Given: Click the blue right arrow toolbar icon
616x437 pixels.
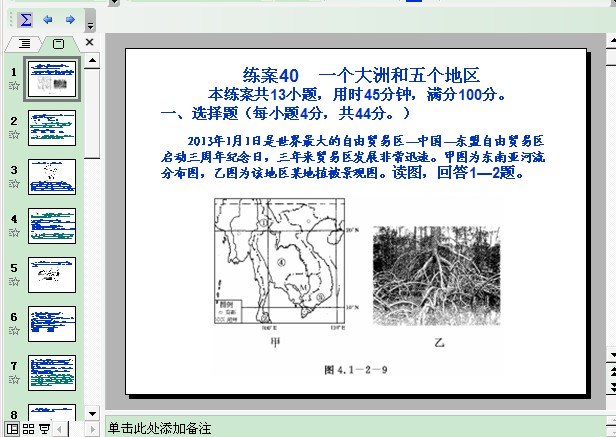Looking at the screenshot, I should [70, 19].
